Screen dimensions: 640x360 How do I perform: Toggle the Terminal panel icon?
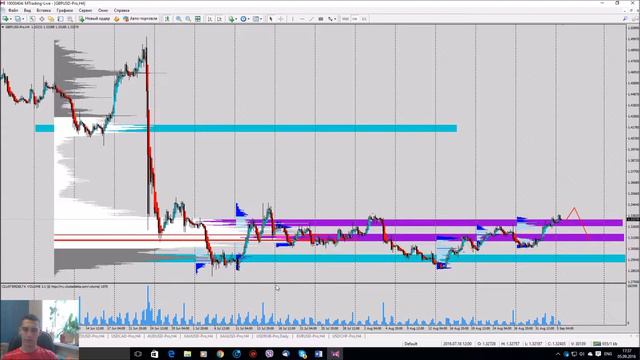pos(60,19)
